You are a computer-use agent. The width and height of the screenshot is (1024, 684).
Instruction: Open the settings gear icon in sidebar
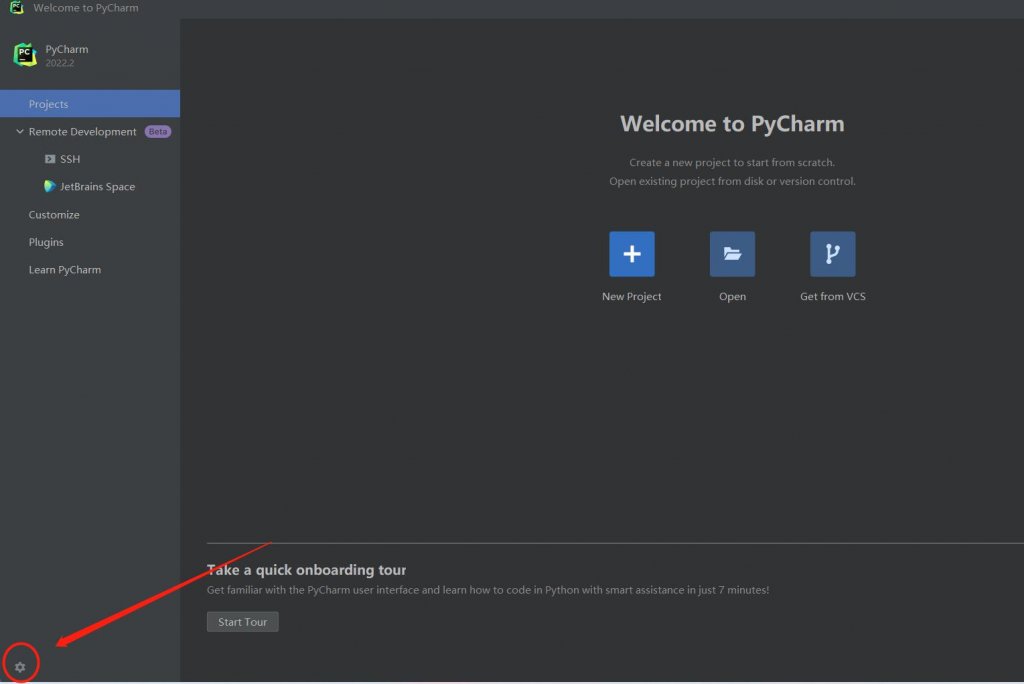tap(20, 667)
